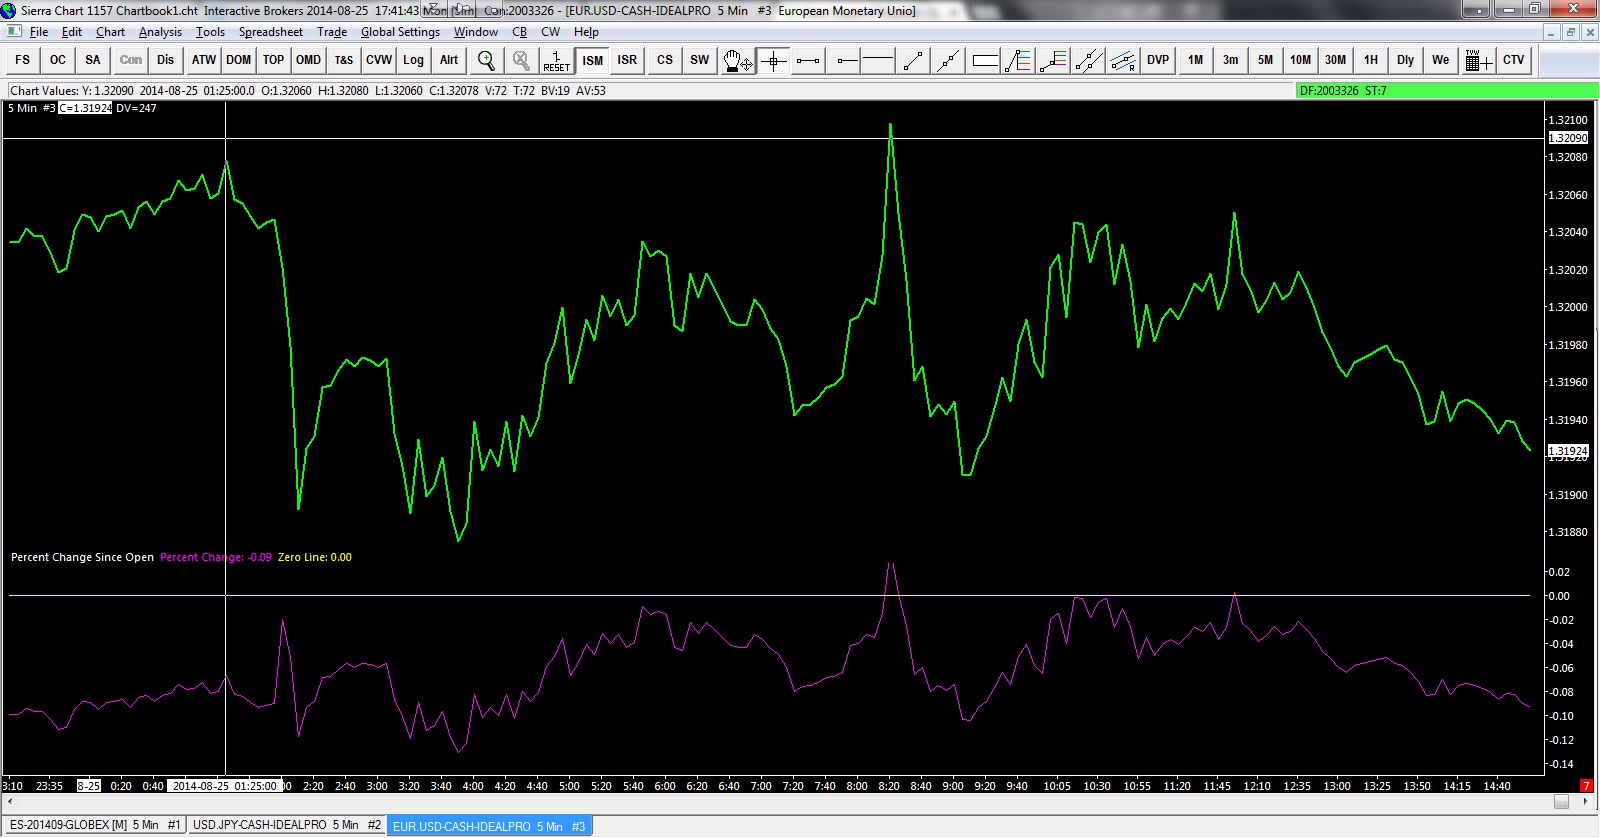
Task: Switch to the 5M timeframe
Action: pos(1266,60)
